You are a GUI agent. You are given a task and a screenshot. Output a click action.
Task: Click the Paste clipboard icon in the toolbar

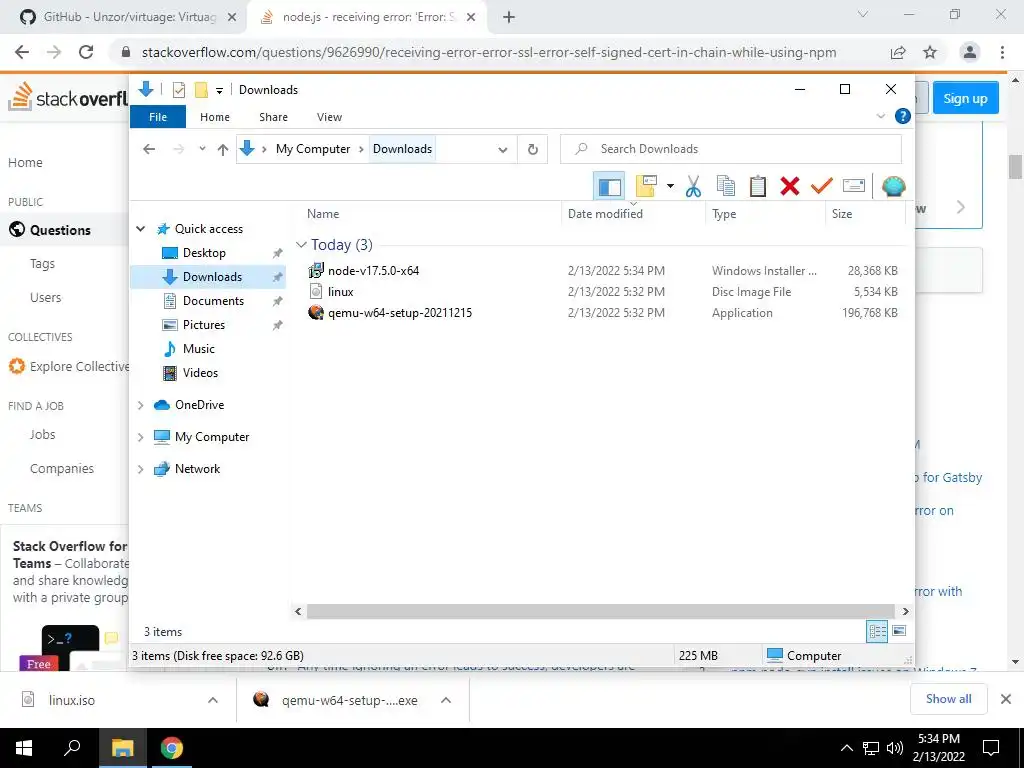[x=758, y=186]
